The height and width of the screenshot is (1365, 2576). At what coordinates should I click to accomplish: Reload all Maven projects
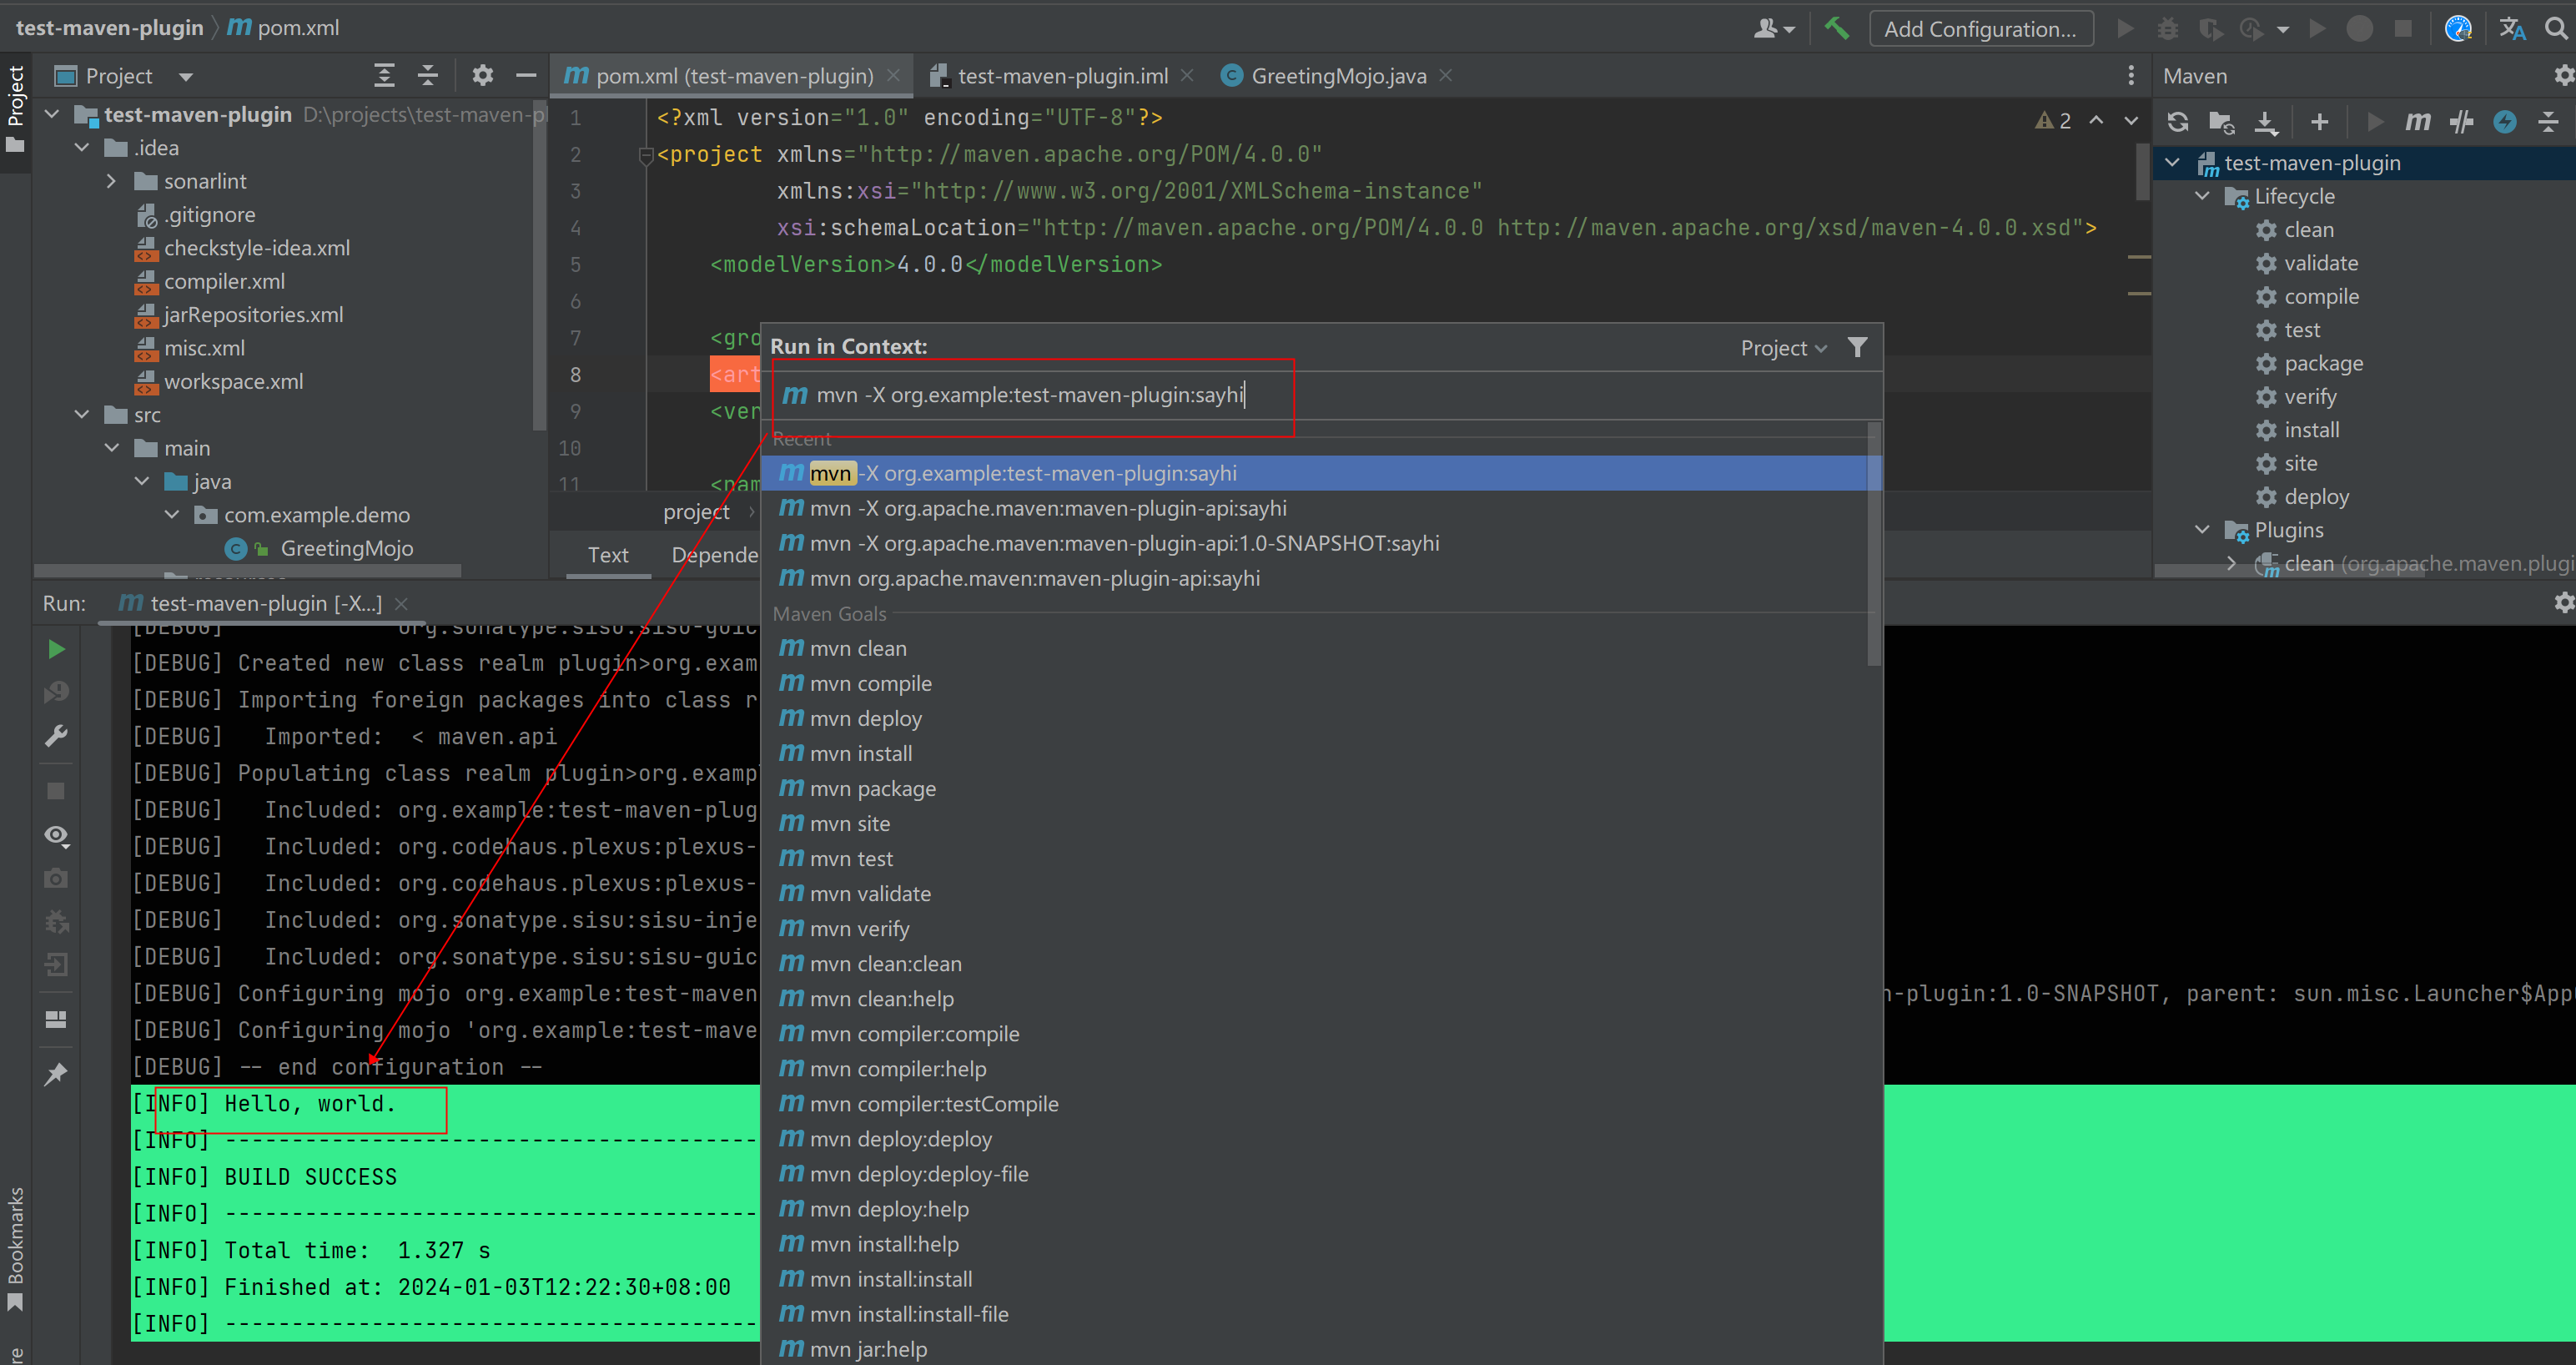(x=2177, y=122)
